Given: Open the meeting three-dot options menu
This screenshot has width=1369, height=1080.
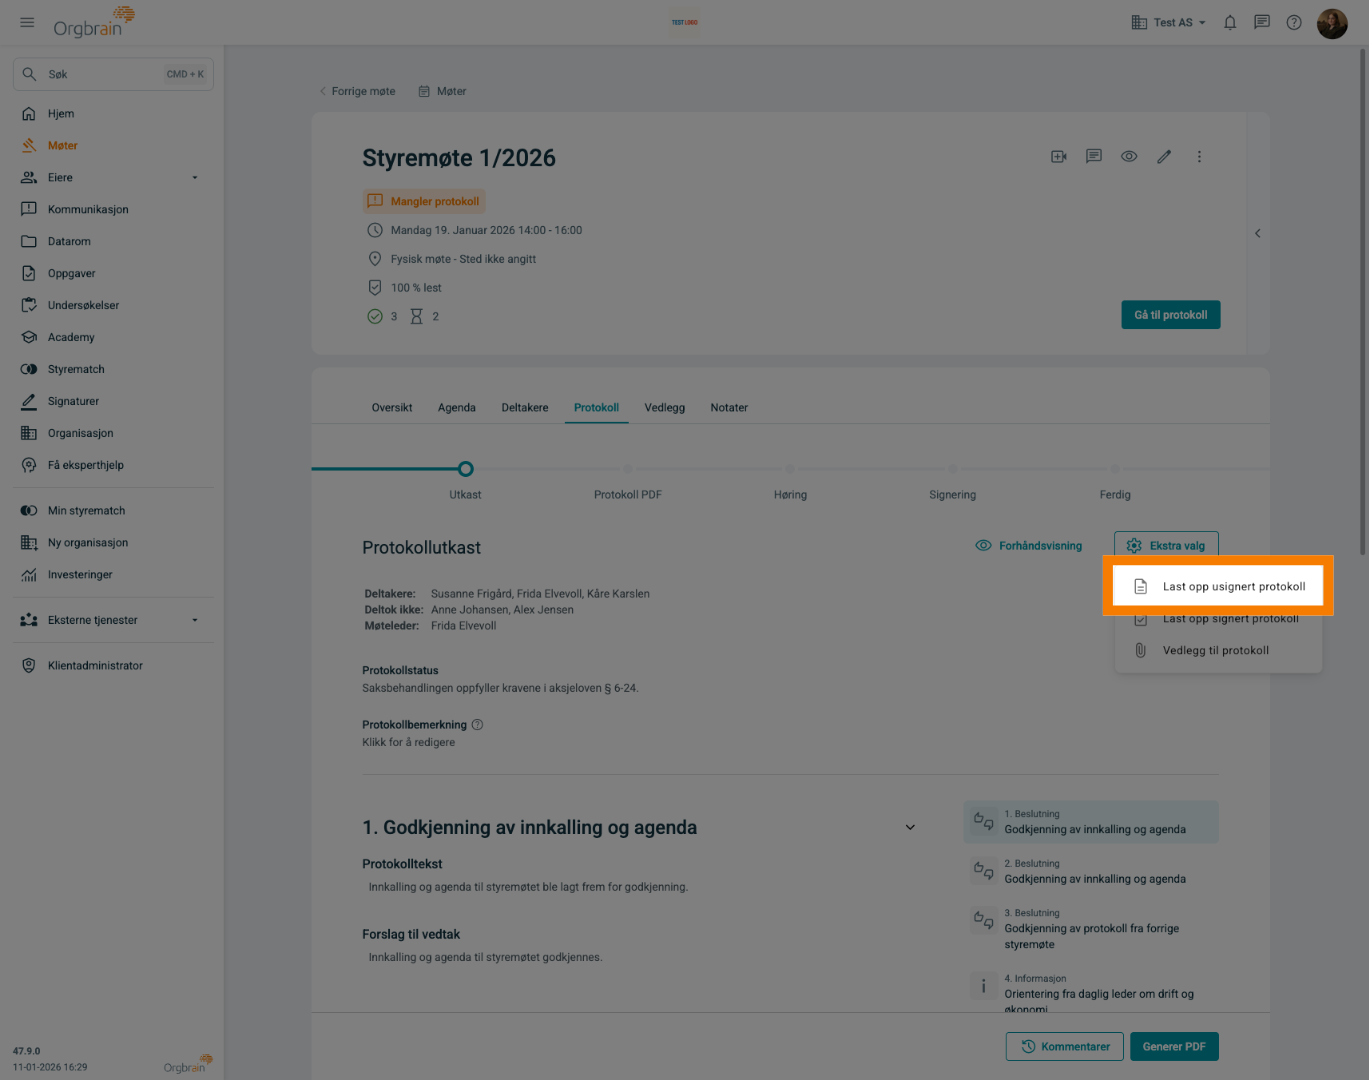Looking at the screenshot, I should coord(1199,157).
